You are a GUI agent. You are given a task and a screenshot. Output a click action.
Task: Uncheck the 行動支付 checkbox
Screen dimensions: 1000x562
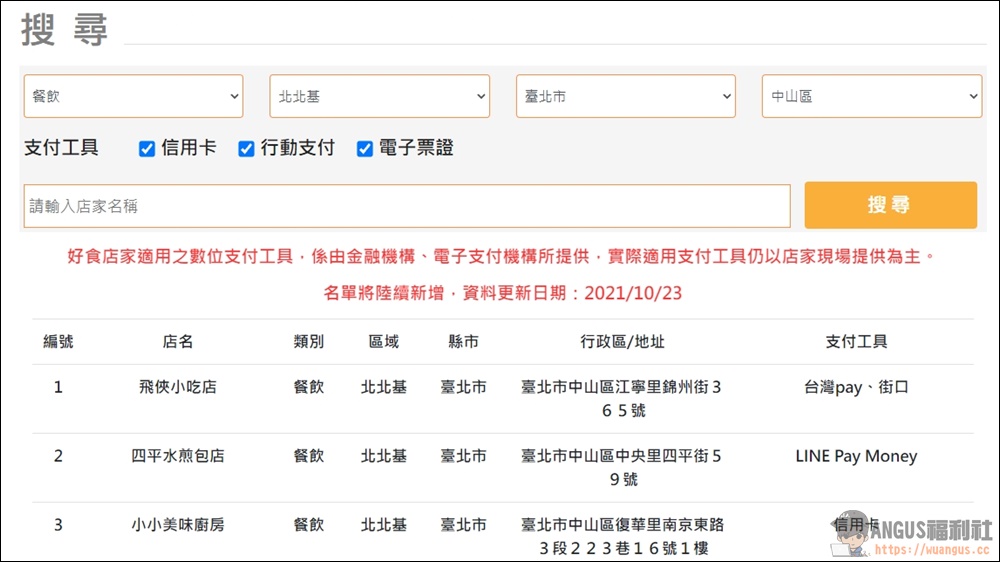(246, 149)
